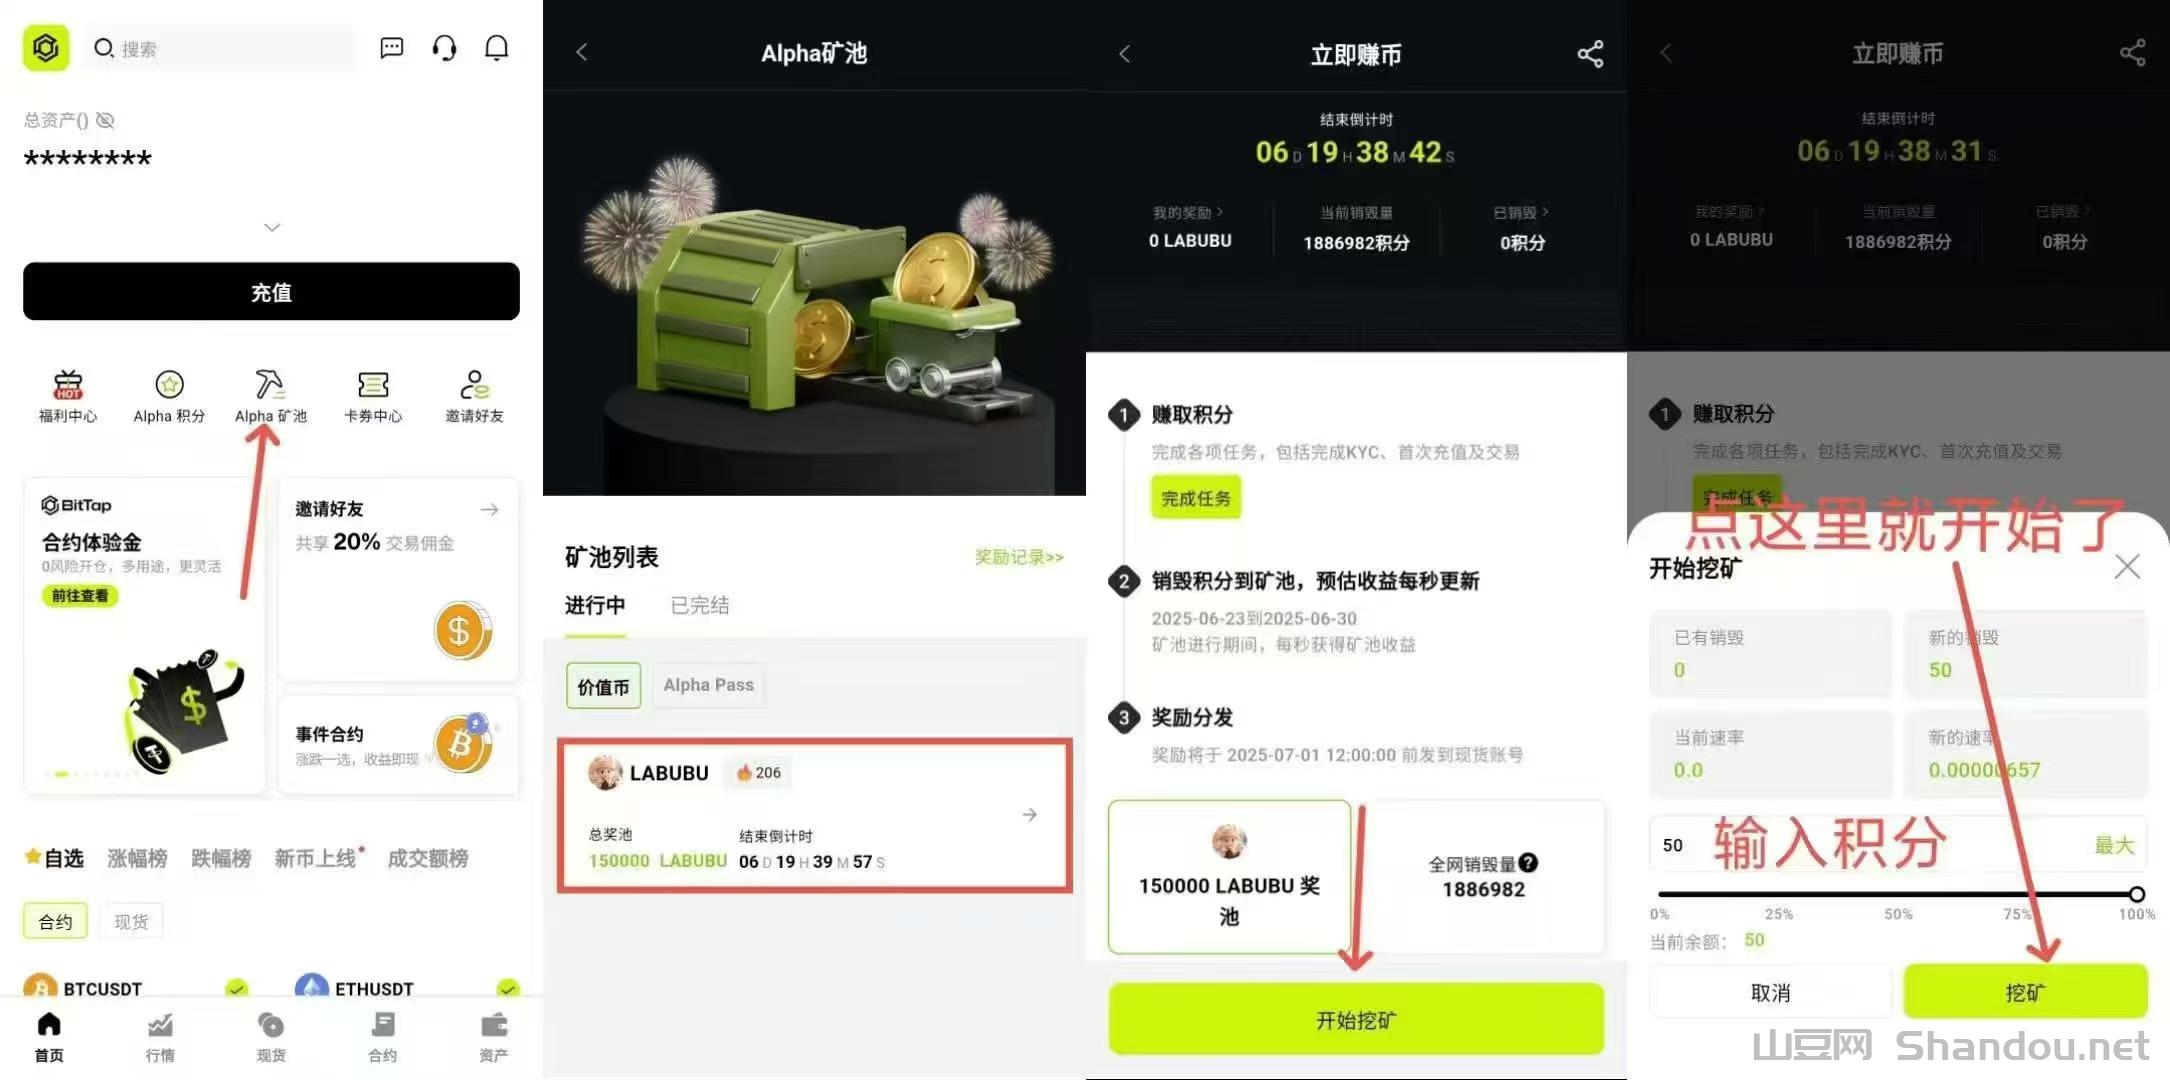Viewport: 2170px width, 1080px height.
Task: Open the Alpha 矿池 pickaxe icon
Action: tap(270, 384)
